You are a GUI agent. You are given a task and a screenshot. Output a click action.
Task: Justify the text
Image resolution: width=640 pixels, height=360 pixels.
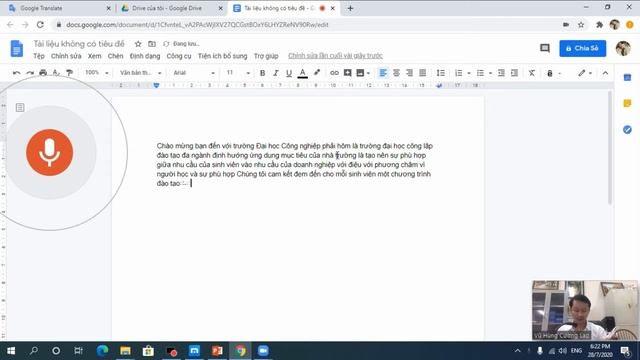[422, 73]
